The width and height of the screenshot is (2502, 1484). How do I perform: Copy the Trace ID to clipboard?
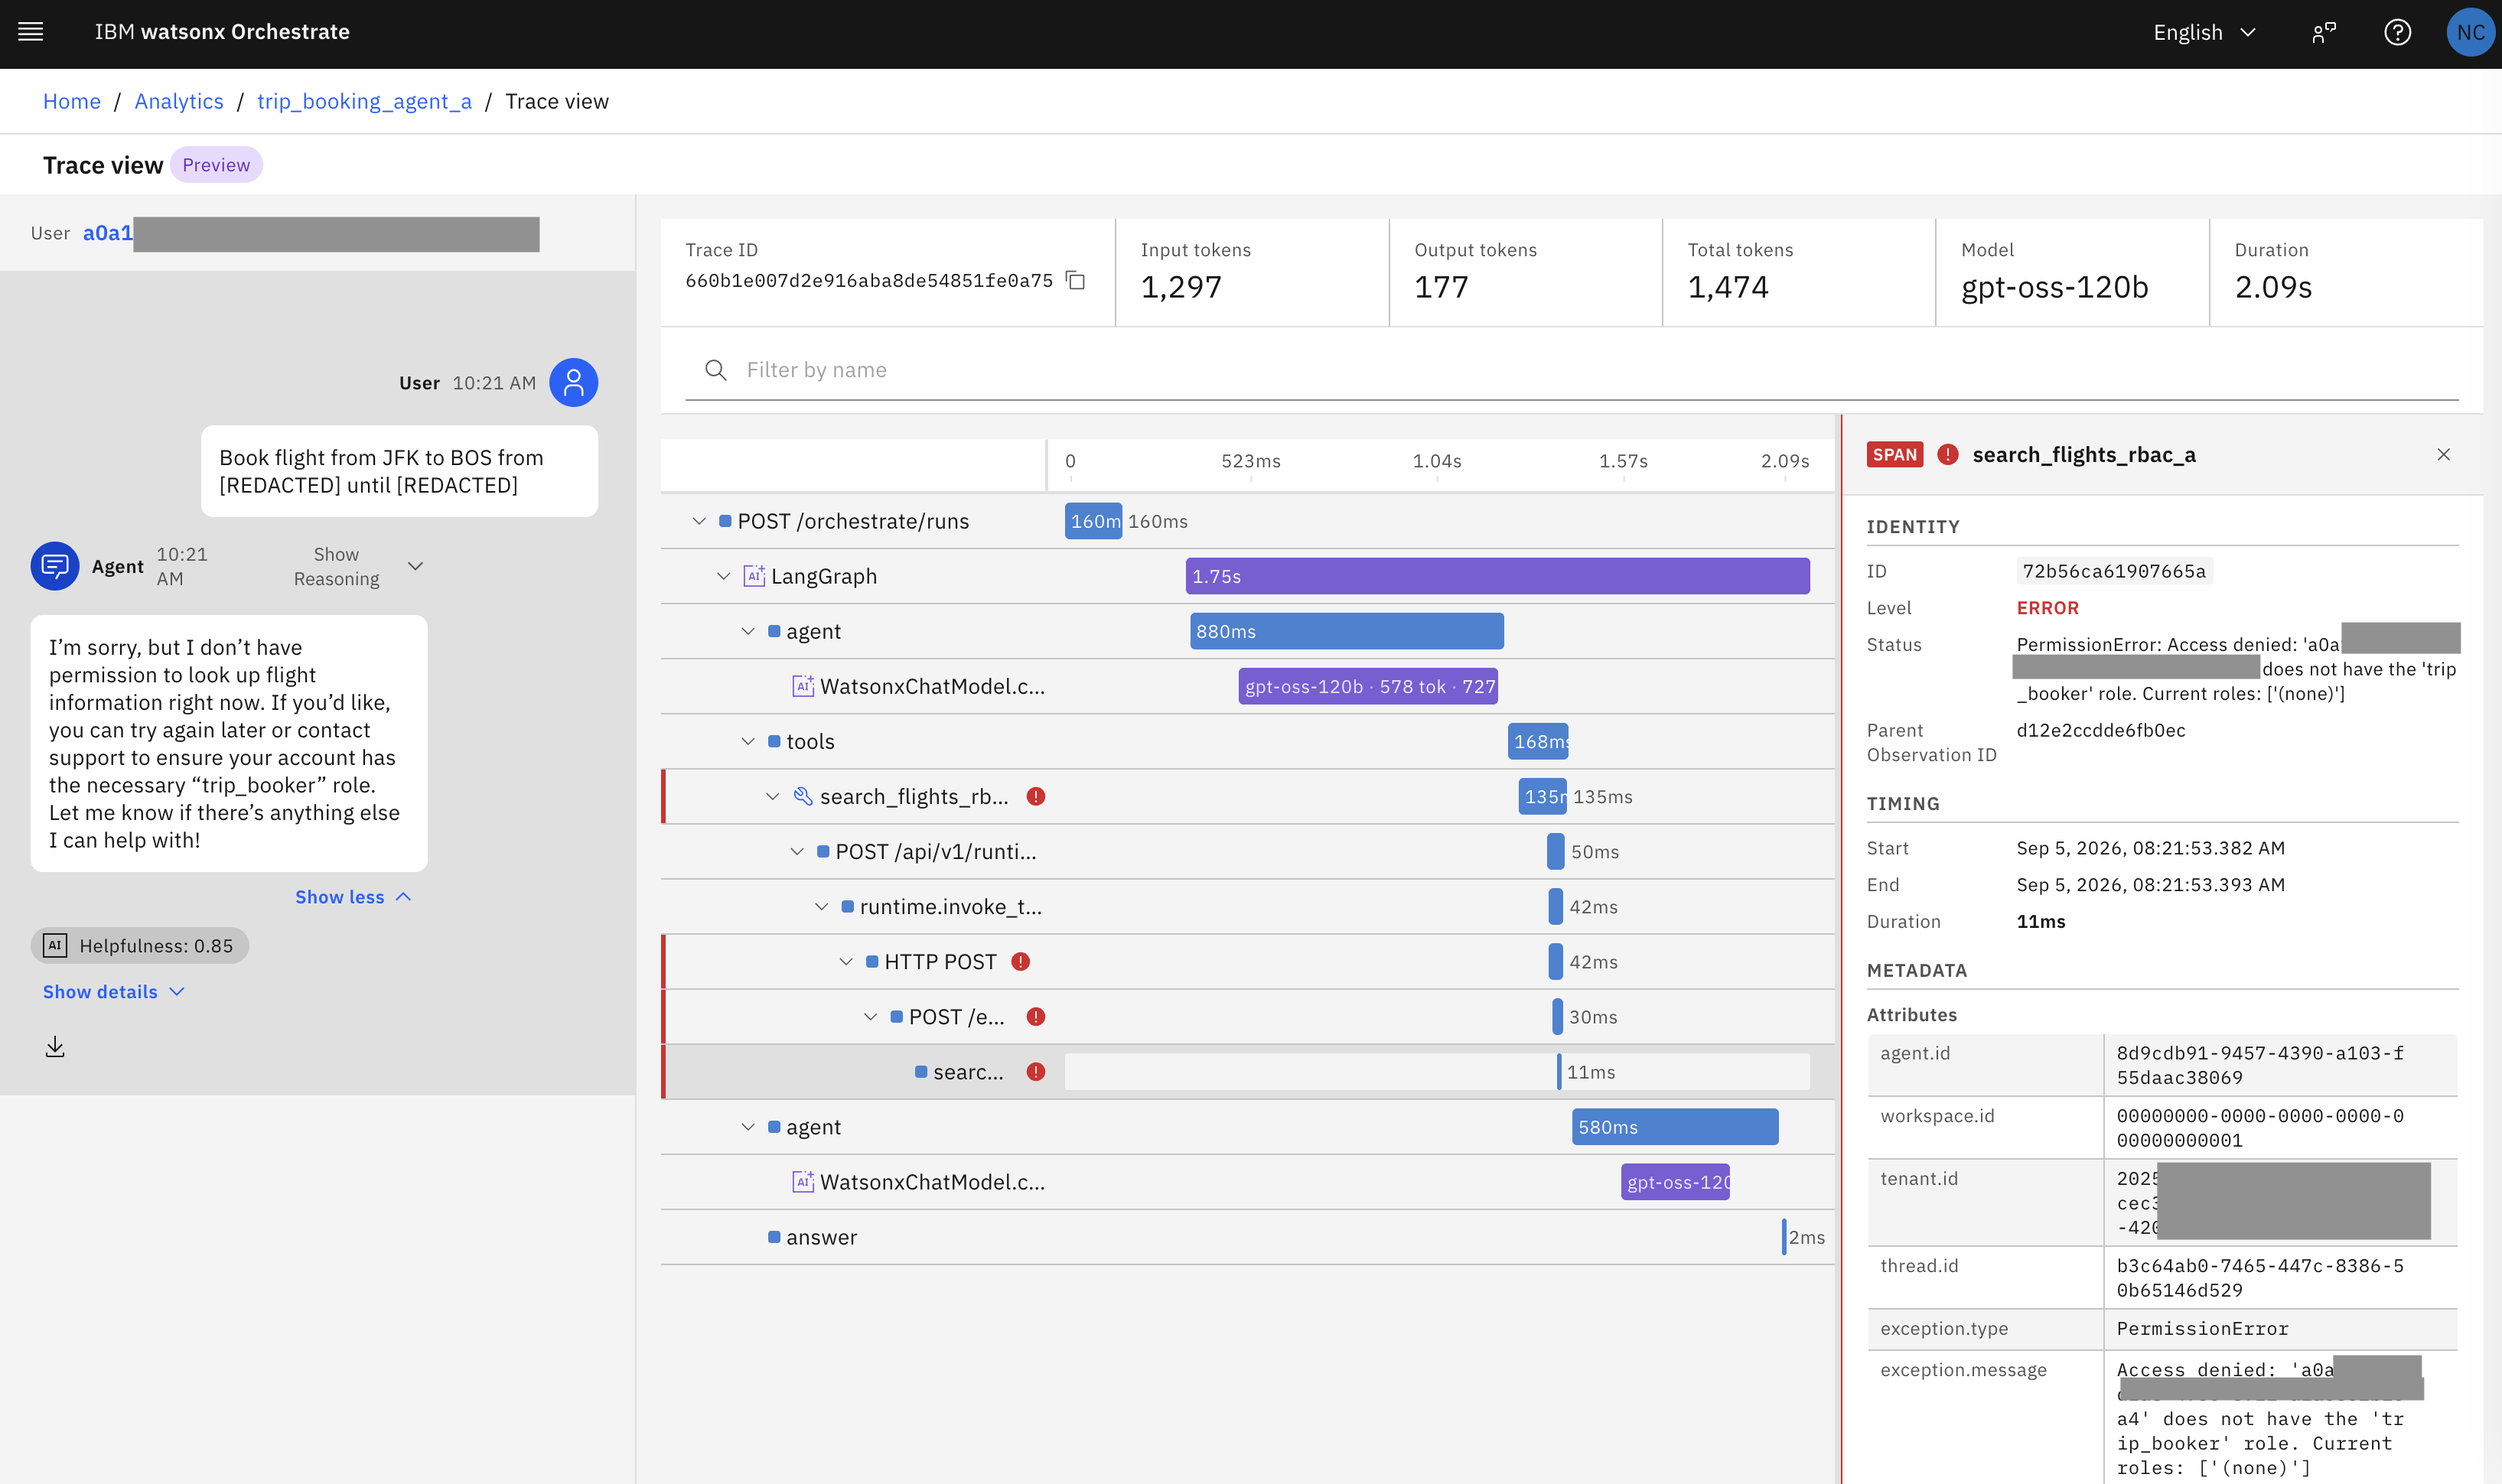click(x=1076, y=280)
